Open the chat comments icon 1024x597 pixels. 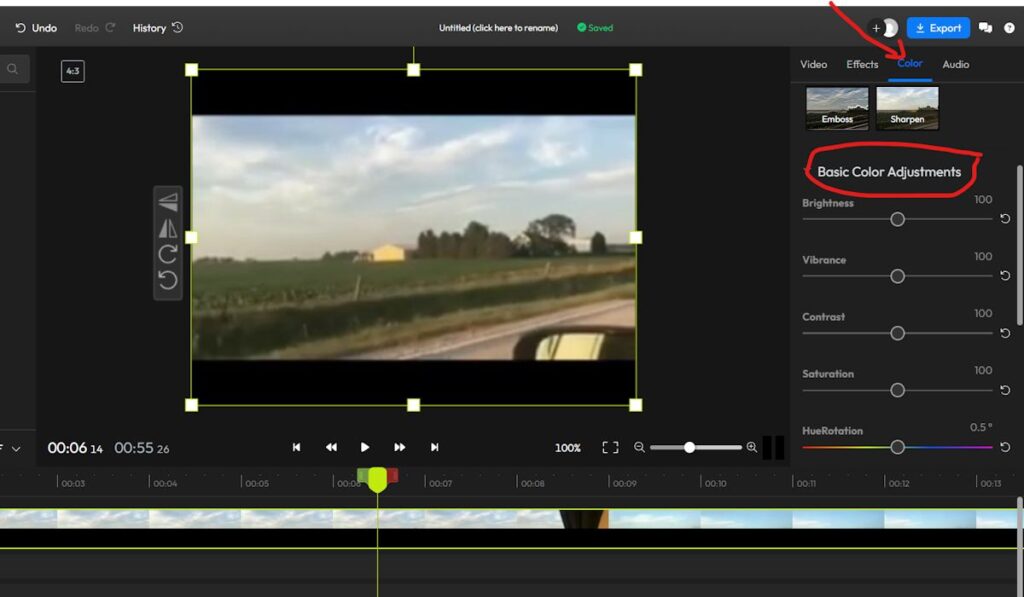click(985, 28)
